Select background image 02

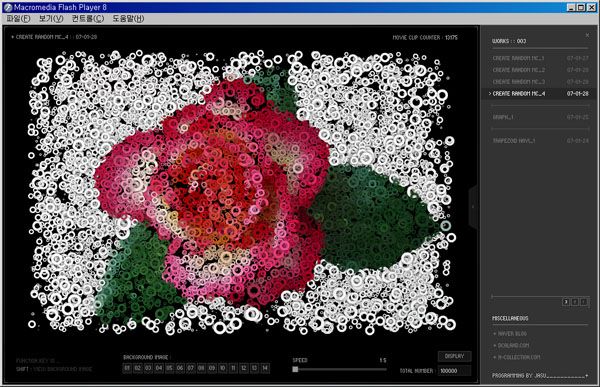(138, 368)
